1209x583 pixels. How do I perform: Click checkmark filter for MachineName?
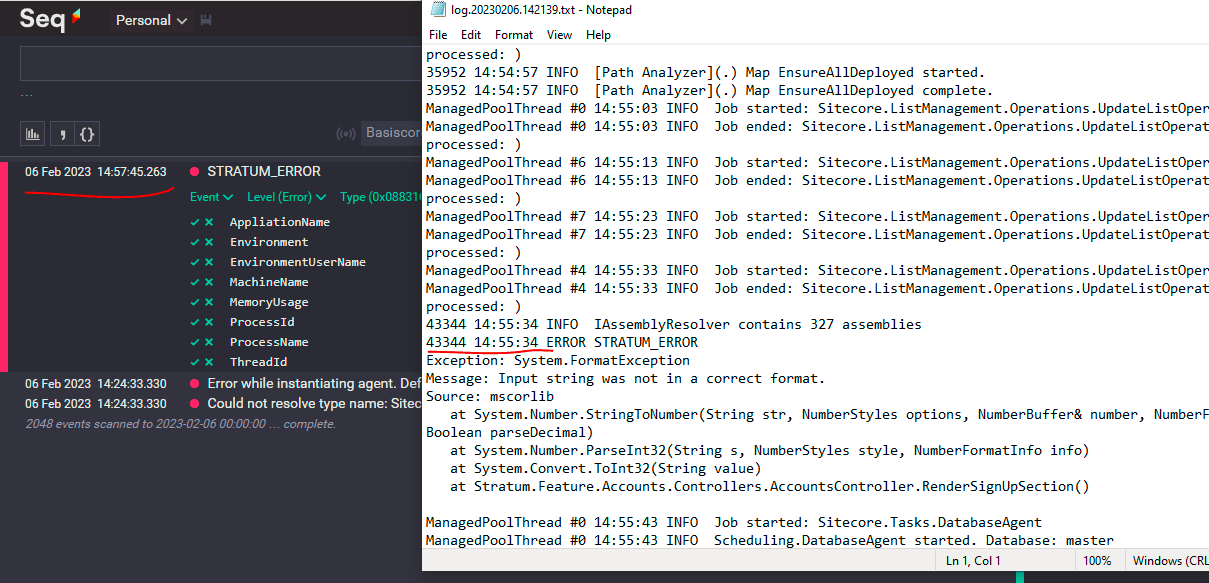coord(195,282)
